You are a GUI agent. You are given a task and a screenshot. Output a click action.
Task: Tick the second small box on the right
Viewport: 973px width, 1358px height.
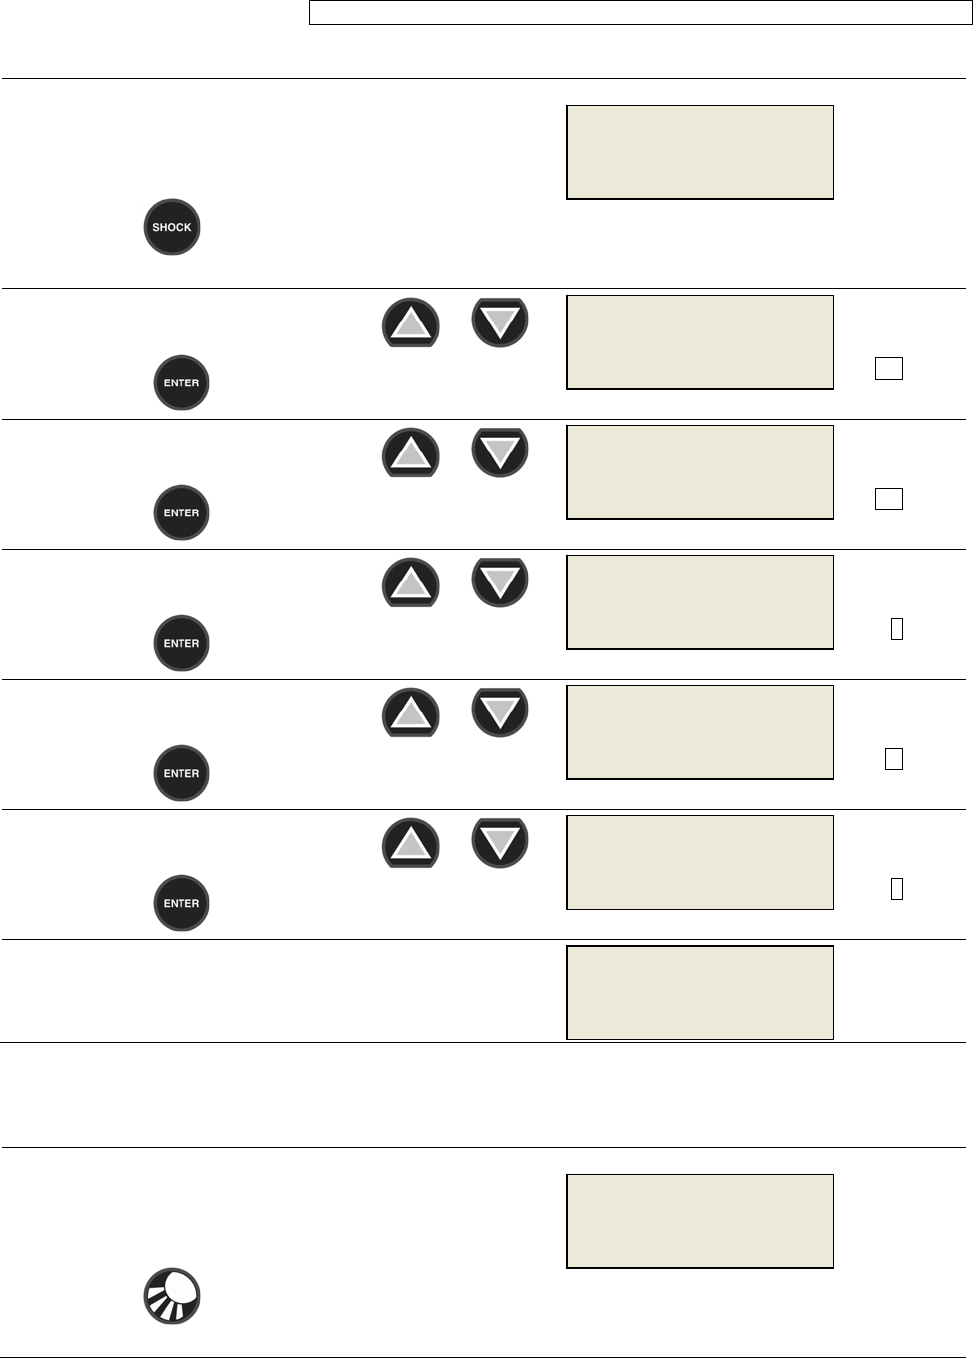coord(888,498)
